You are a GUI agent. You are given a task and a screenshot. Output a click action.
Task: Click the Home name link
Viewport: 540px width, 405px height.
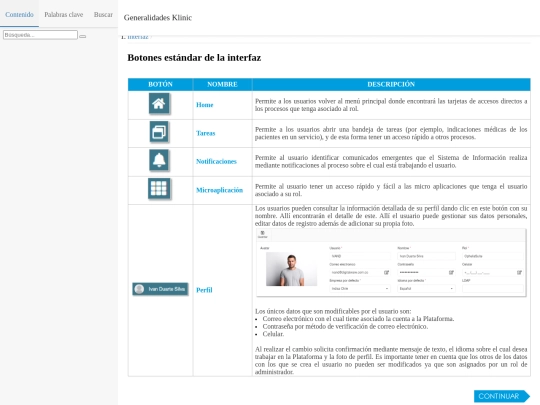[x=205, y=105]
